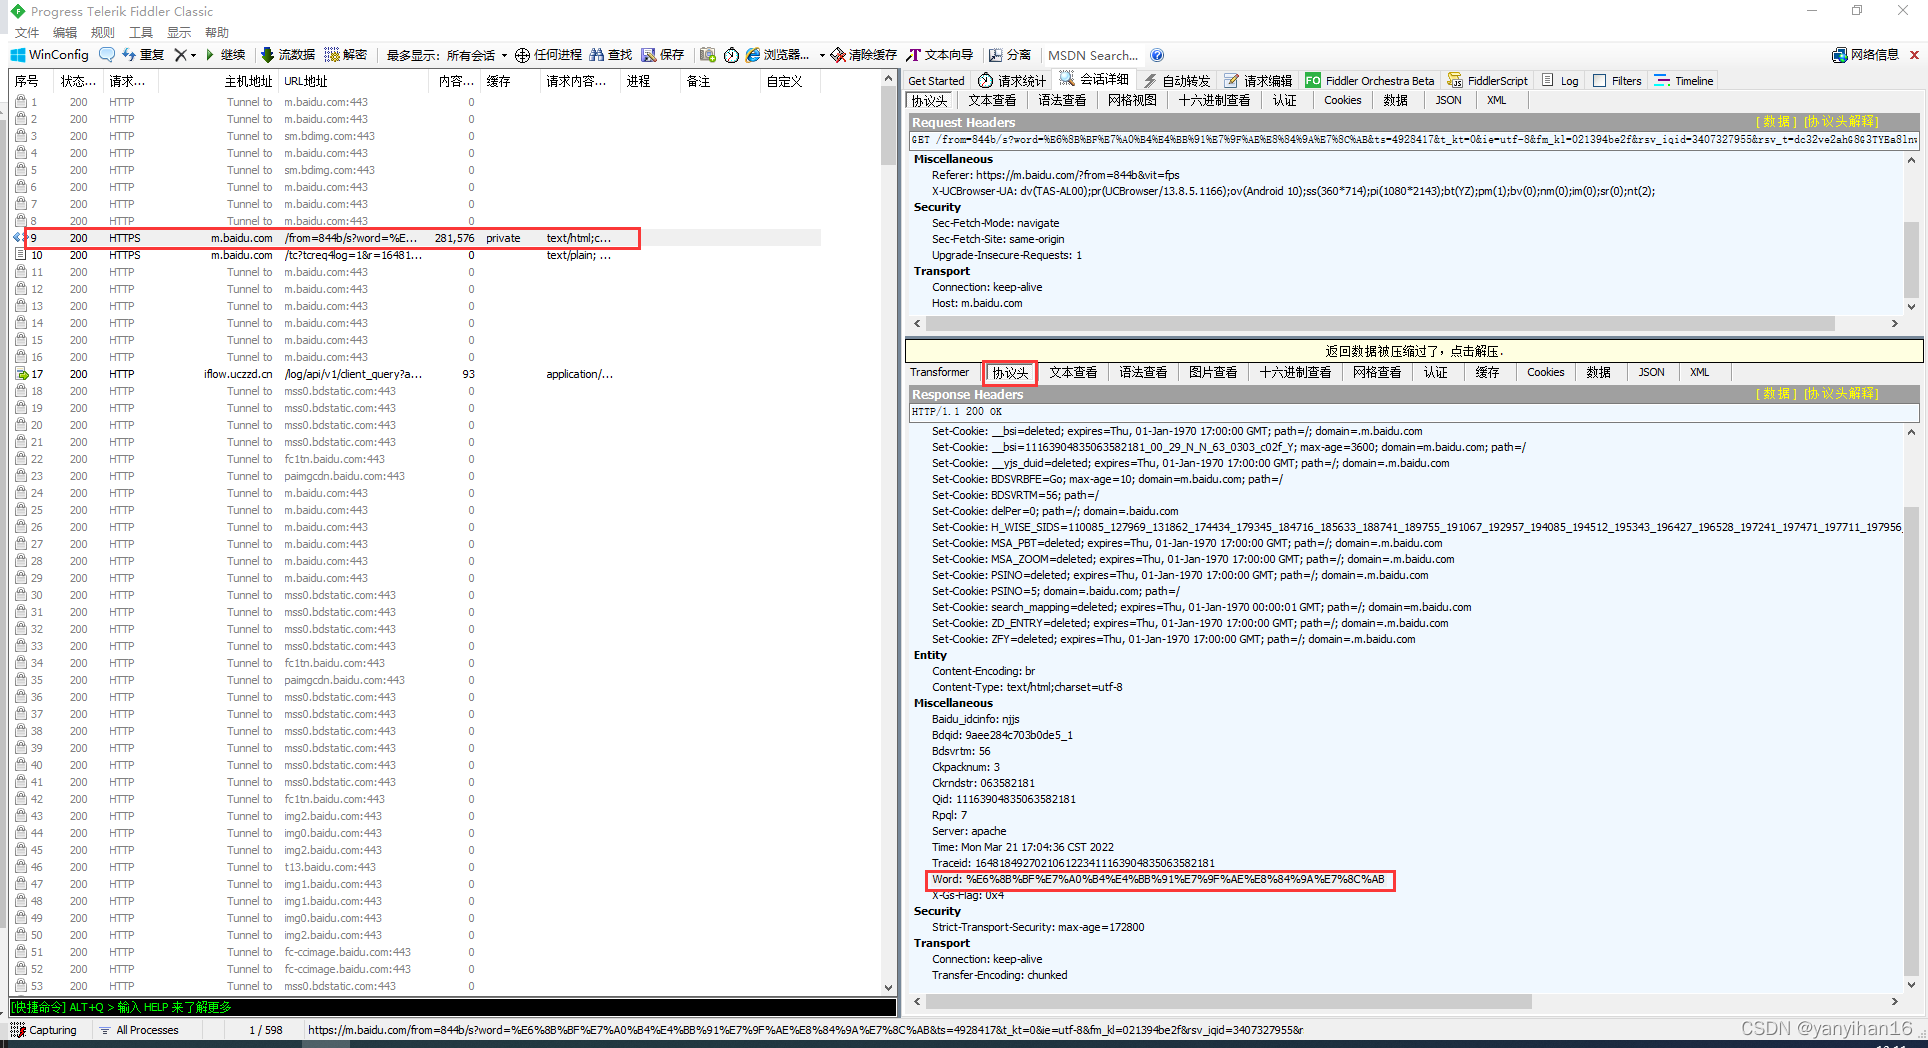
Task: Click the blue help question icon
Action: click(x=1157, y=55)
